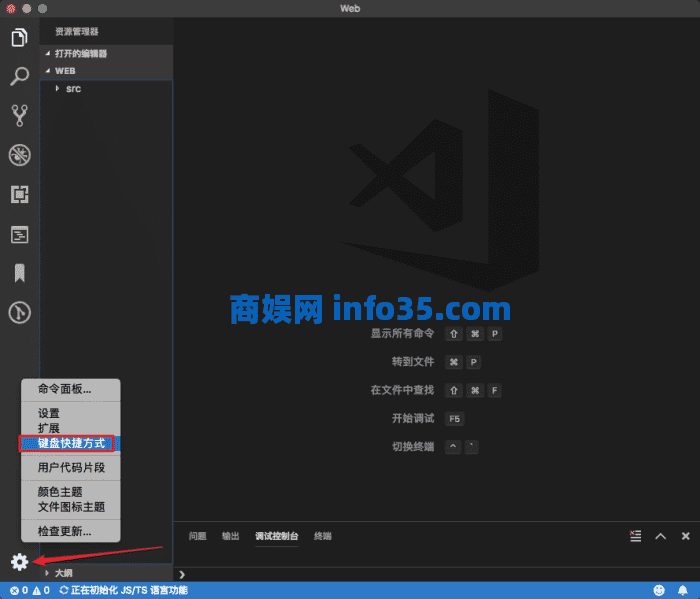Screen dimensions: 700x599
Task: Open notifications bell icon
Action: pos(683,591)
